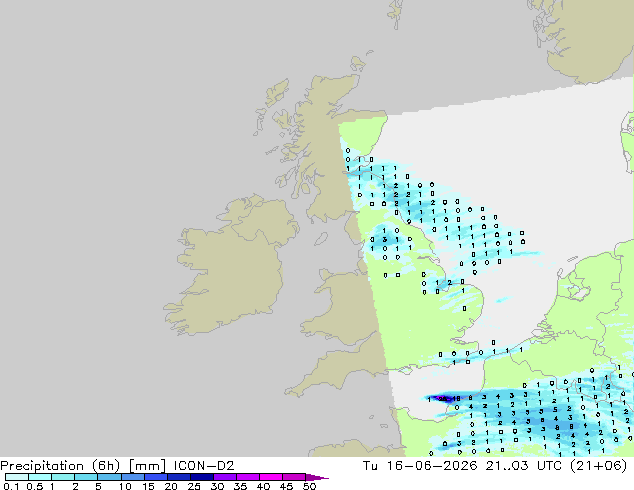The height and width of the screenshot is (490, 634).
Task: Click the 'Precipitation (6h) [mm] ICON-D2' title
Action: pos(117,466)
